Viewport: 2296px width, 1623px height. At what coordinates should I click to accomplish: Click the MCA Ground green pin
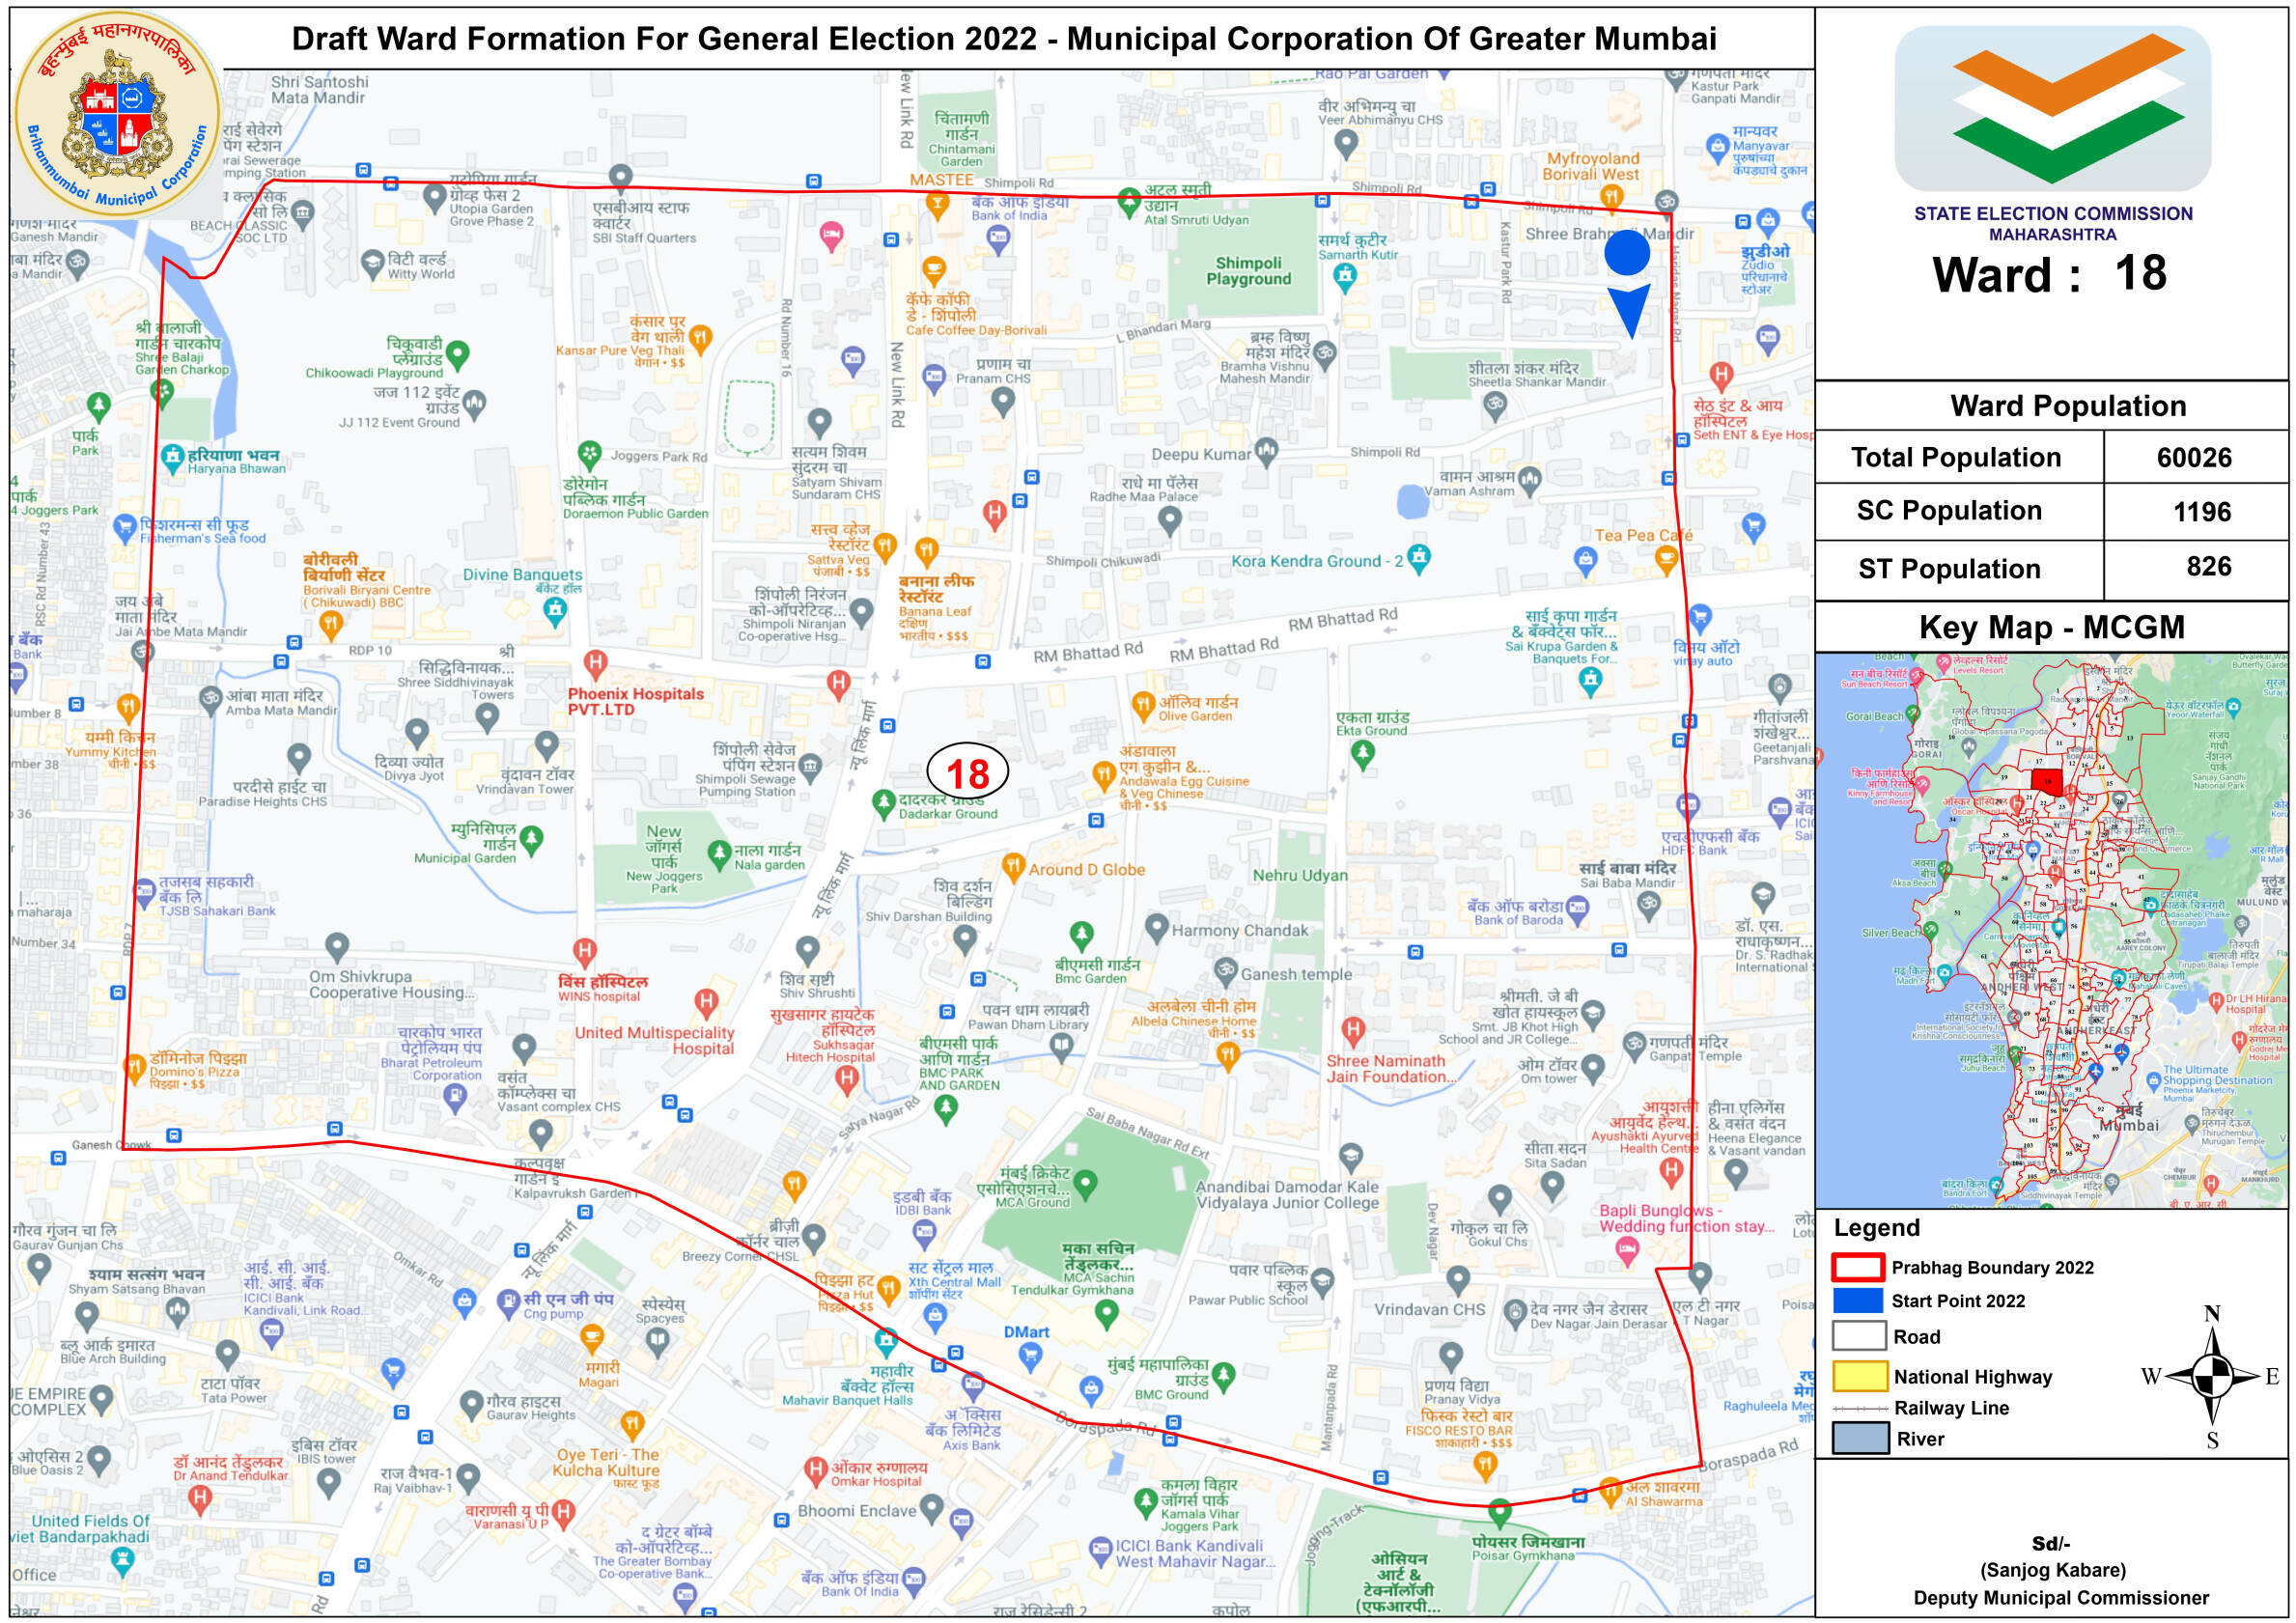[1085, 1183]
